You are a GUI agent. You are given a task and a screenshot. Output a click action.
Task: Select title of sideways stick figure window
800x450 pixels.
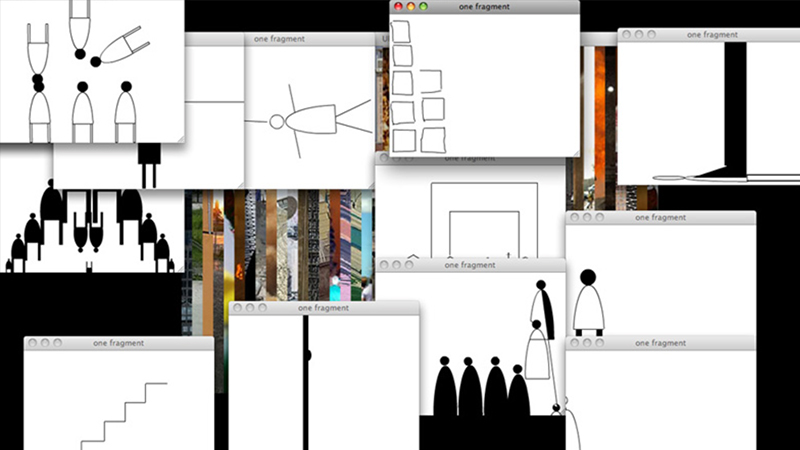[x=280, y=39]
